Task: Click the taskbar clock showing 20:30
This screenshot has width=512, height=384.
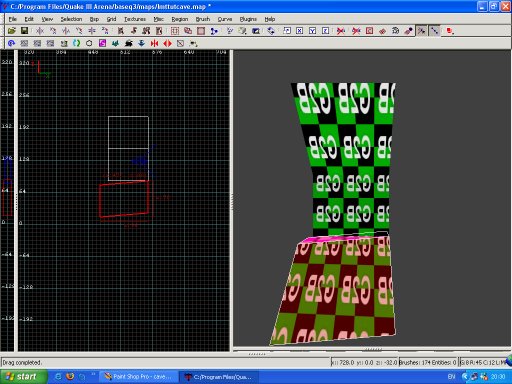Action: click(498, 377)
